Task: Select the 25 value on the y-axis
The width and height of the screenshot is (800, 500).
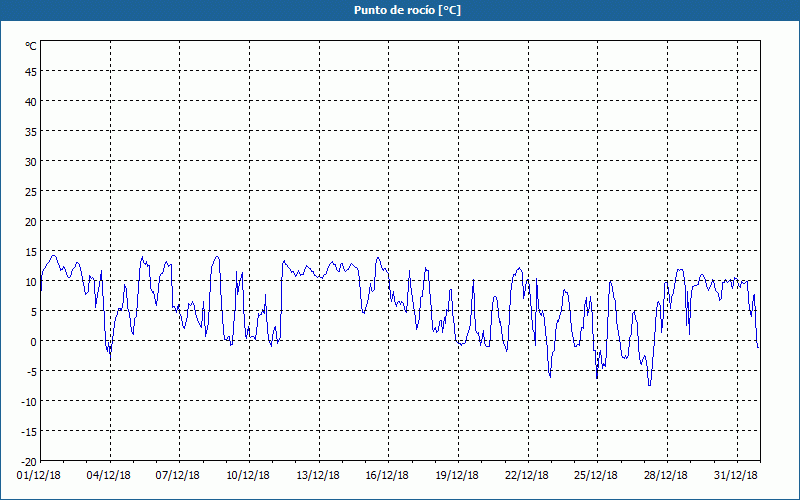Action: coord(31,191)
